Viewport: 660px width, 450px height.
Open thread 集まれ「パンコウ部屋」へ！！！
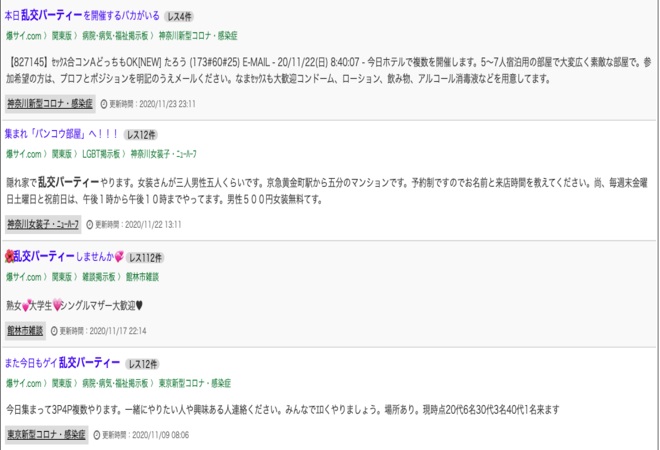62,134
